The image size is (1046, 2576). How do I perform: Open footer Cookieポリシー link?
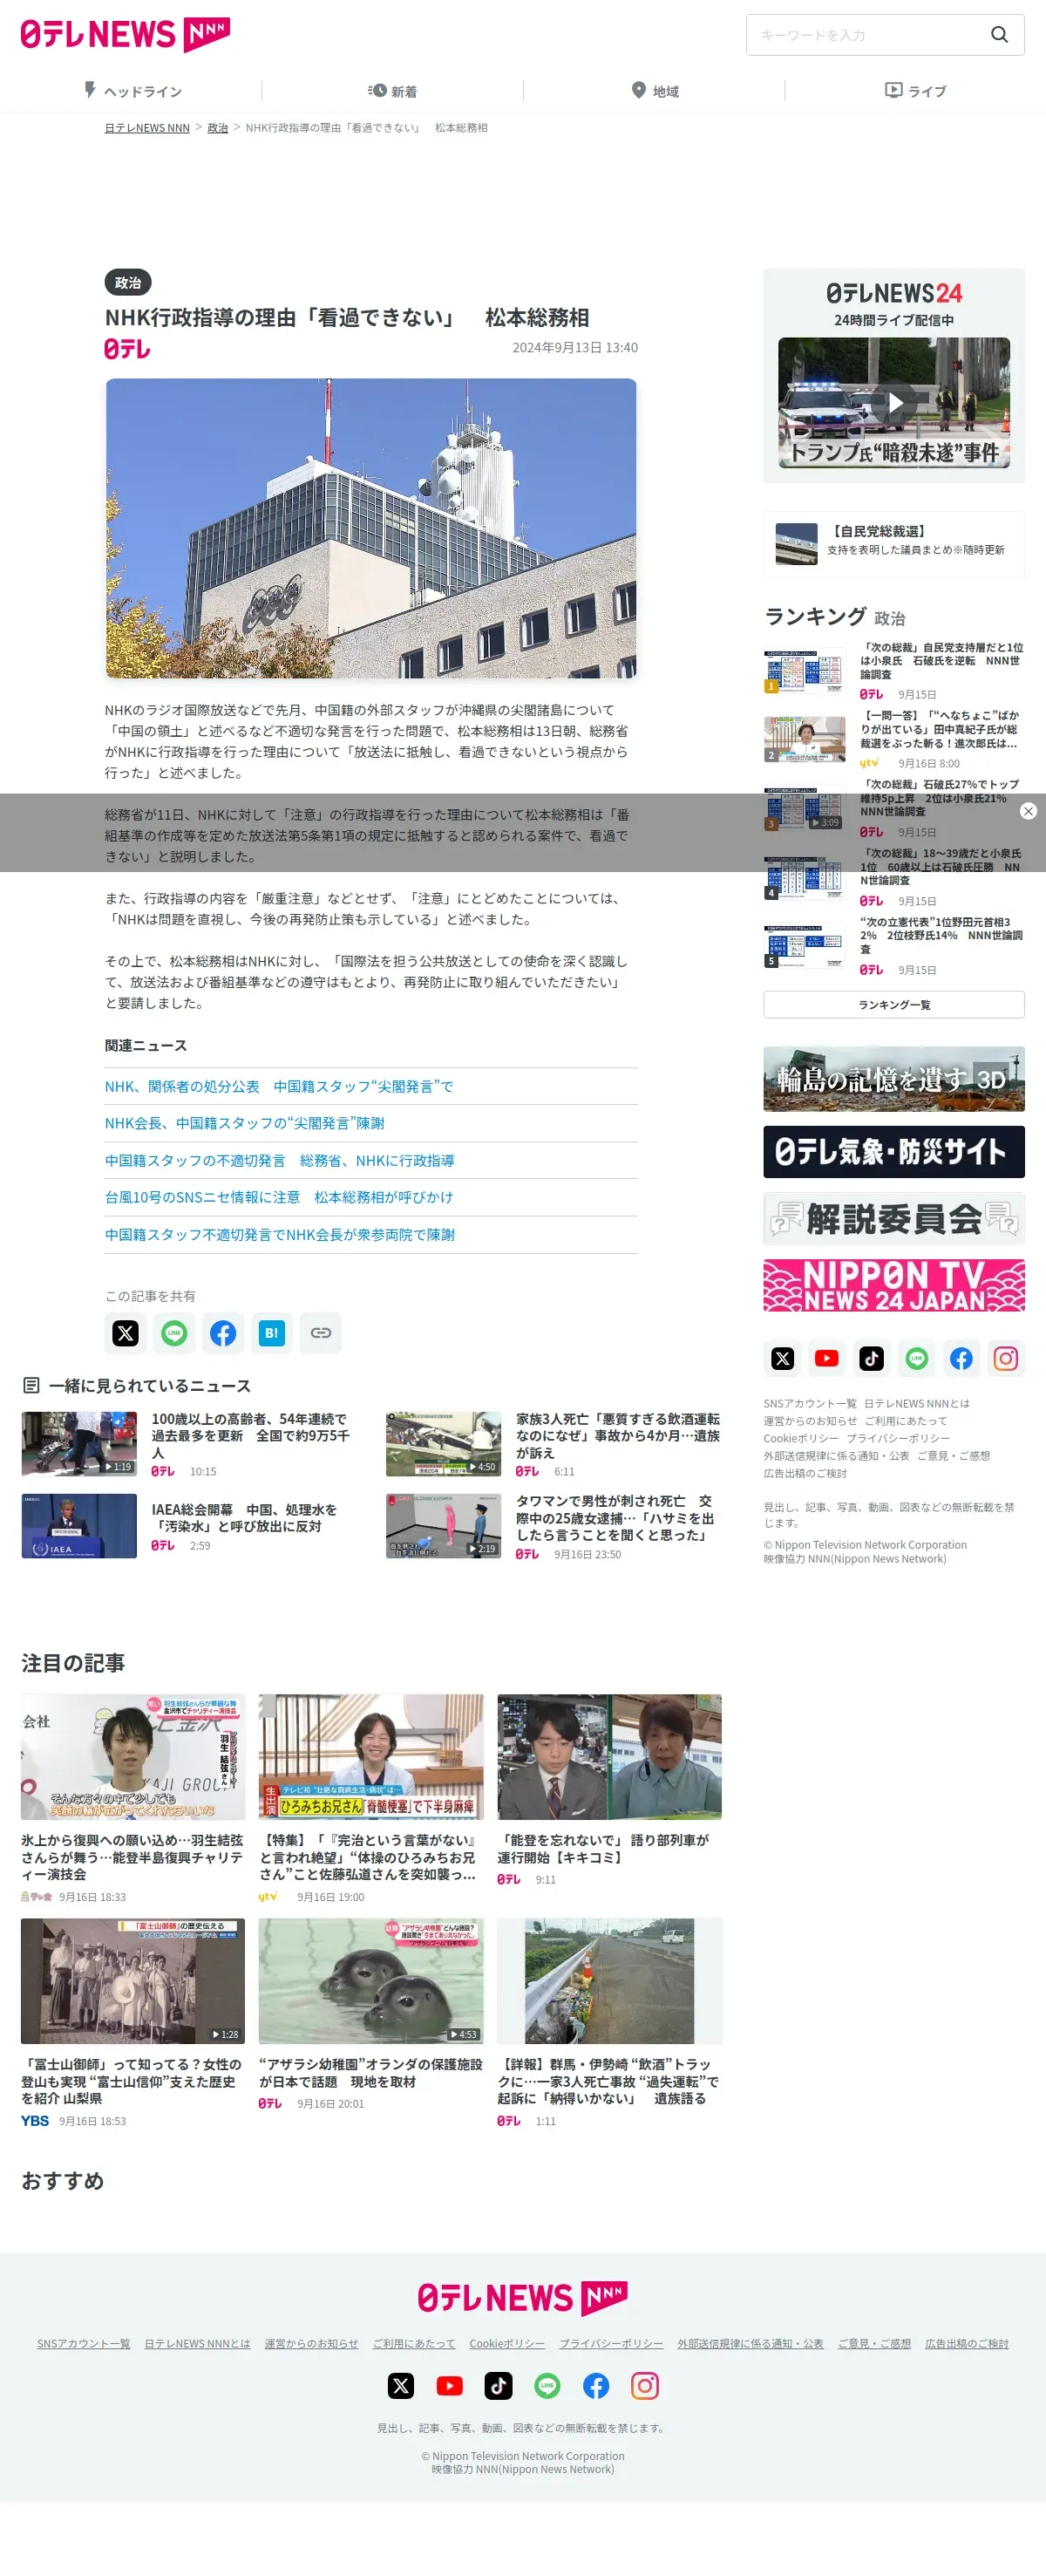[507, 2343]
